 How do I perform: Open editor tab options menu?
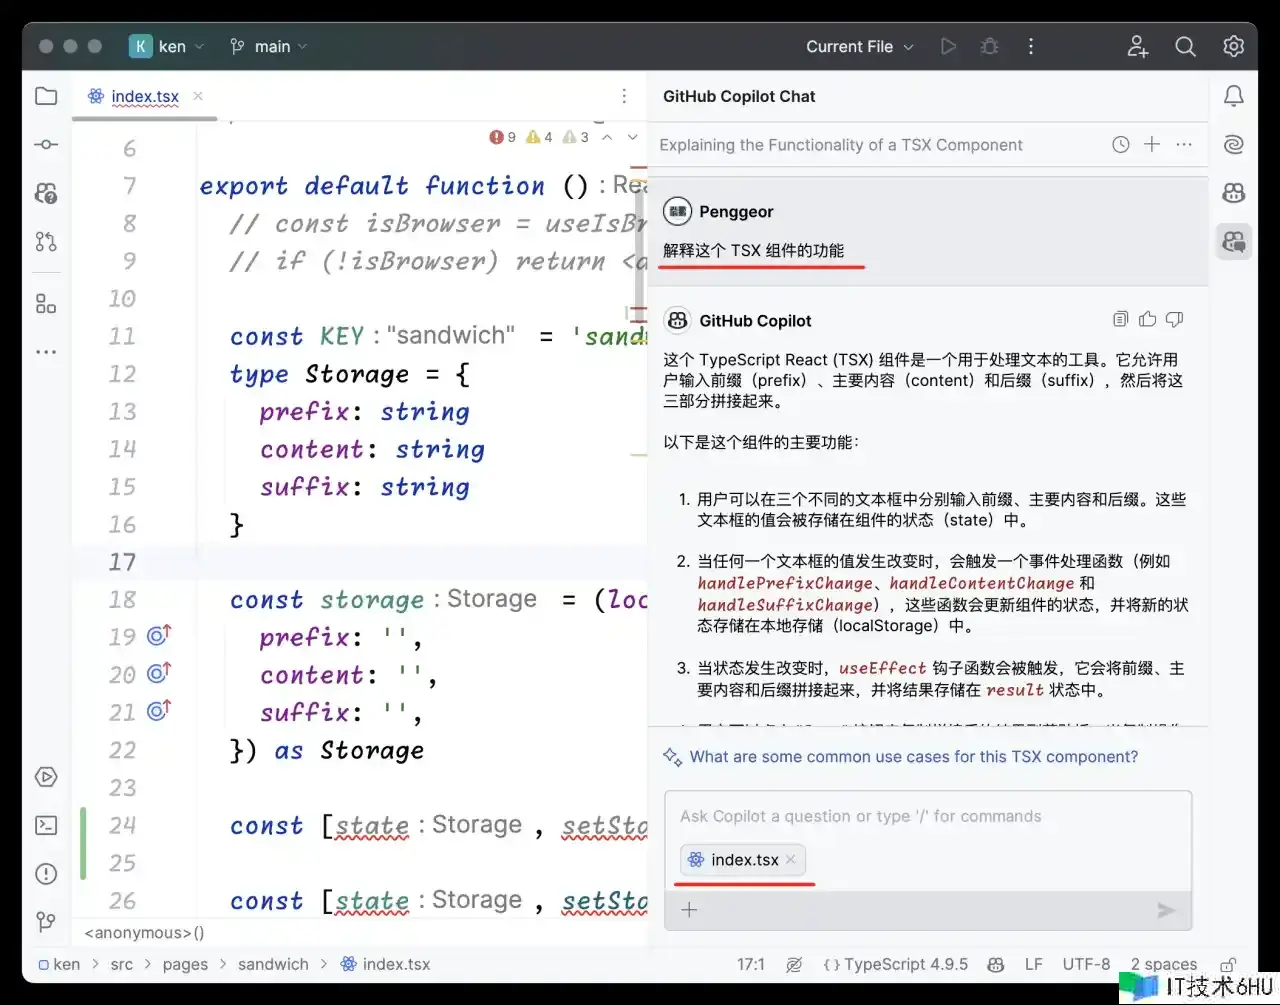tap(624, 96)
